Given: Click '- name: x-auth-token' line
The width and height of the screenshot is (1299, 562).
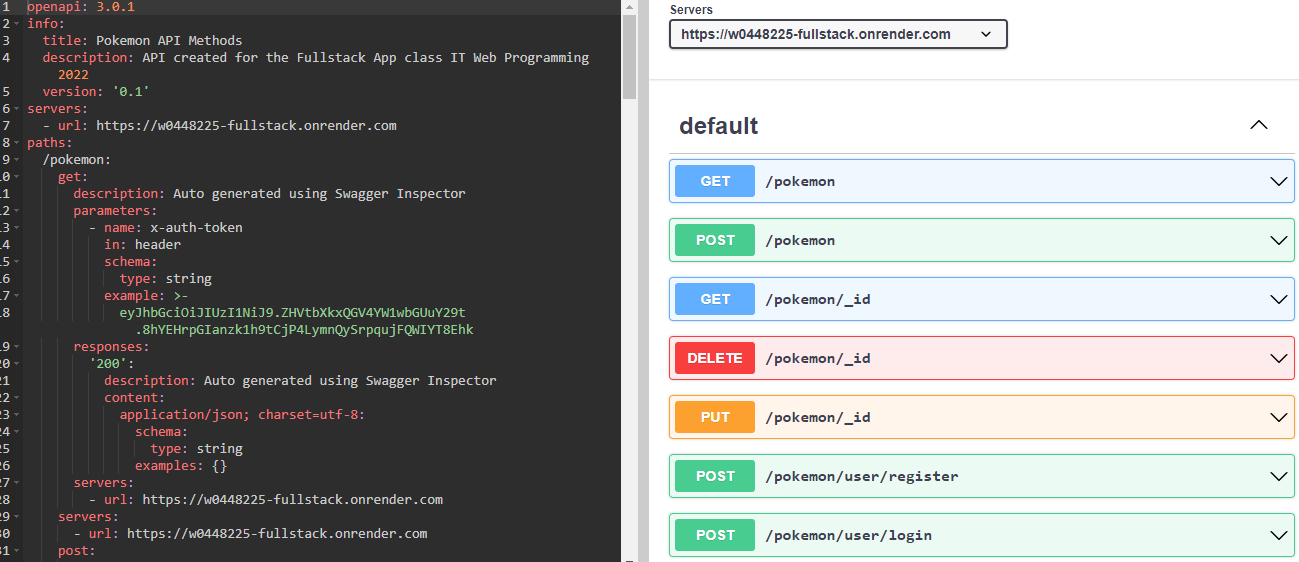Looking at the screenshot, I should point(166,228).
